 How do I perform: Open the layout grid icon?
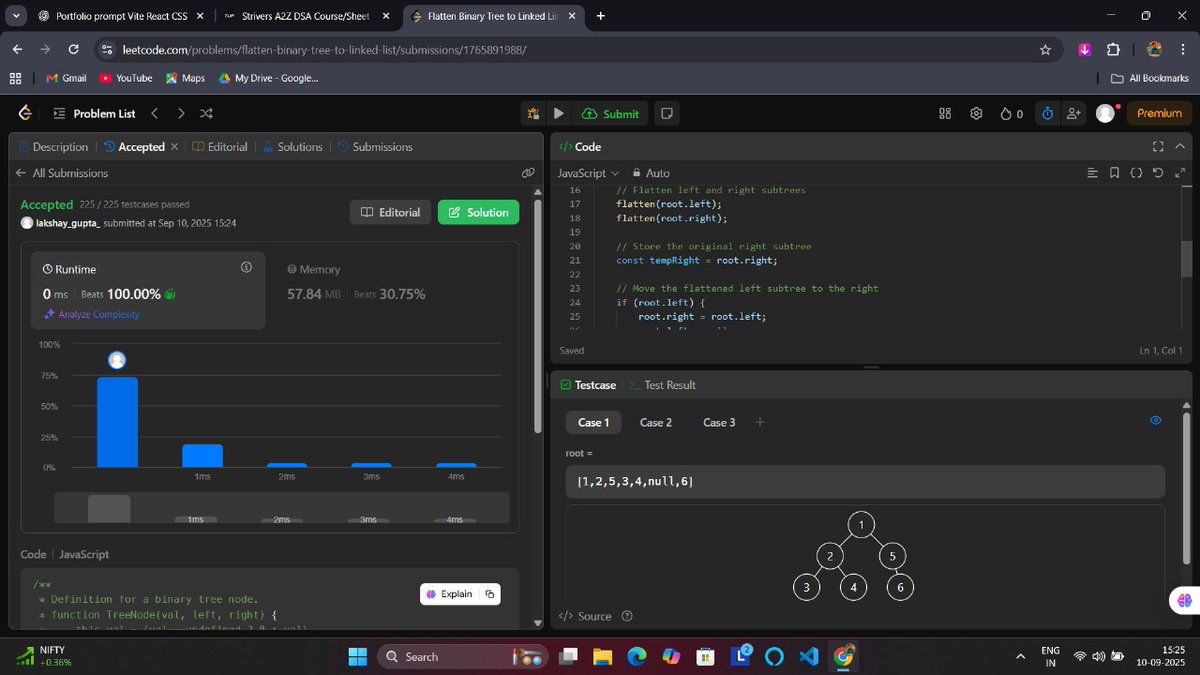coord(945,114)
